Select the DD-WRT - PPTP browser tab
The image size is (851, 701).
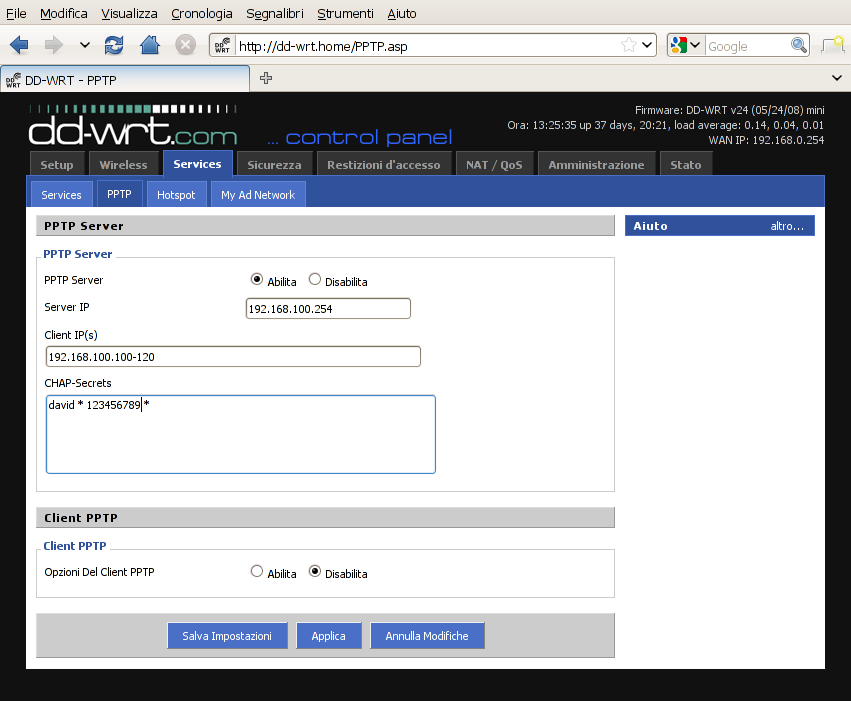(125, 79)
